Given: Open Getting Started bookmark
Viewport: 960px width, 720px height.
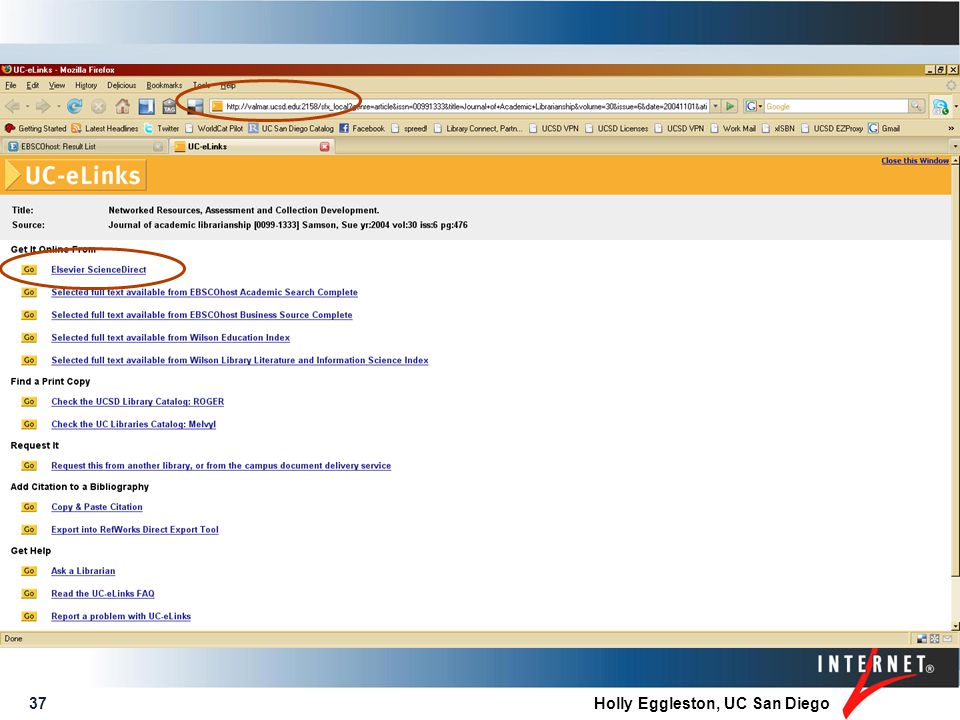Looking at the screenshot, I should [36, 129].
